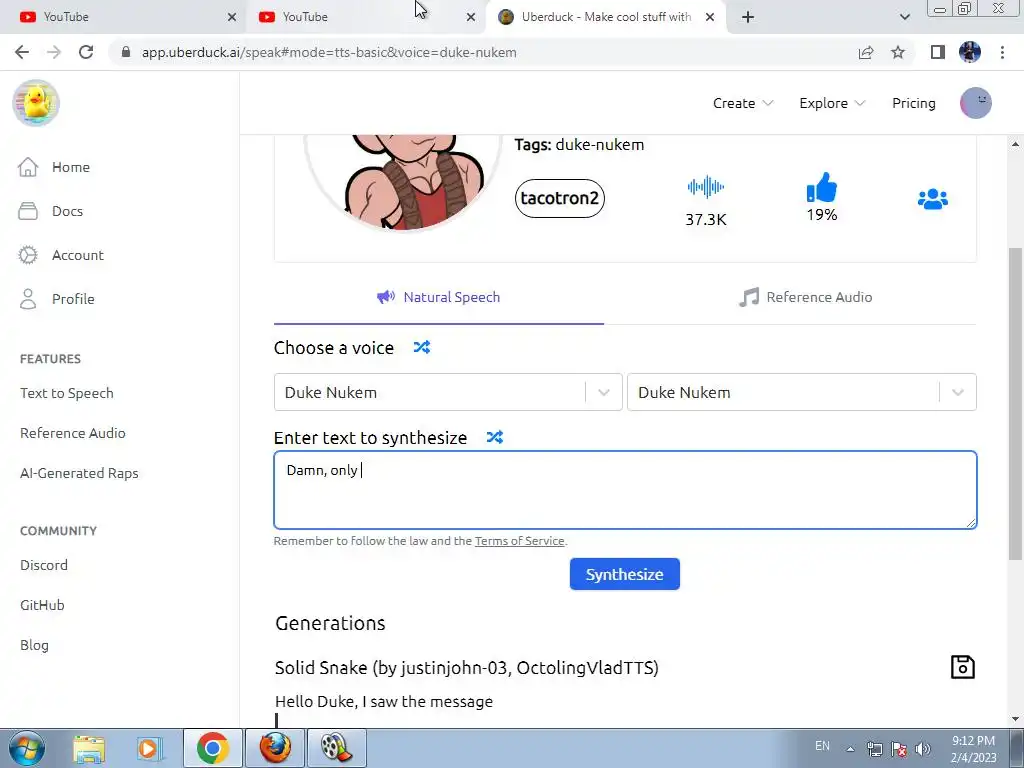Launch Firefox from the taskbar

click(275, 748)
